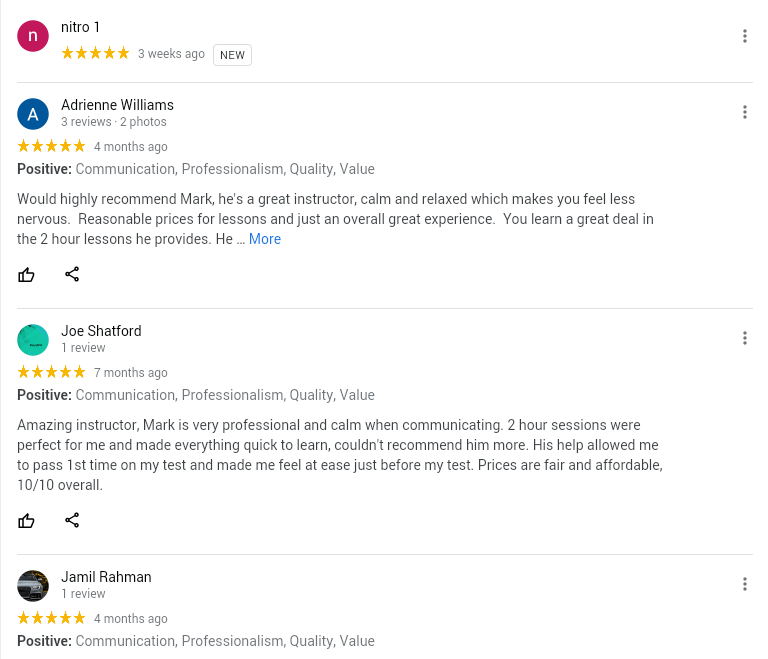Open more options for Joe Shatford's review

coord(745,338)
